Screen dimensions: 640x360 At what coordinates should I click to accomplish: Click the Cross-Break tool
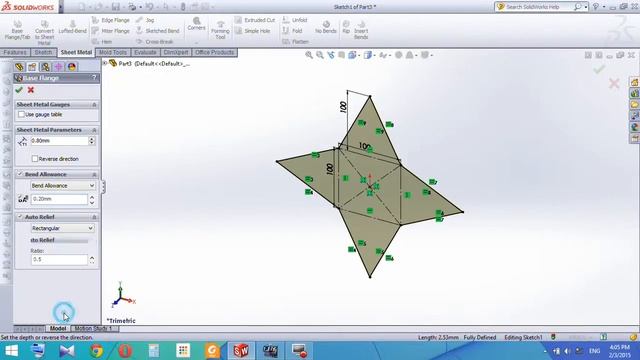pos(155,42)
